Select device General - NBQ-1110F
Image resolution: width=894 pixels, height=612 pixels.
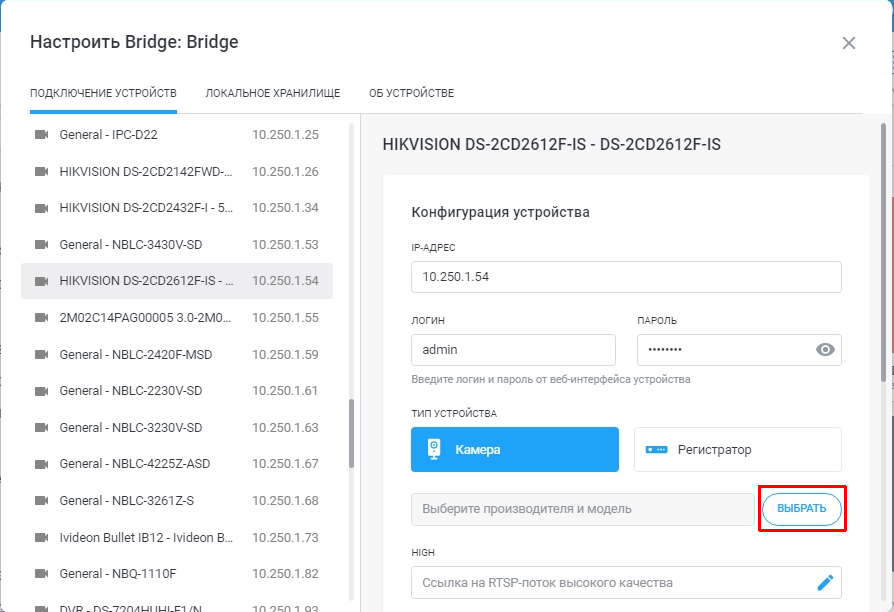tap(177, 574)
